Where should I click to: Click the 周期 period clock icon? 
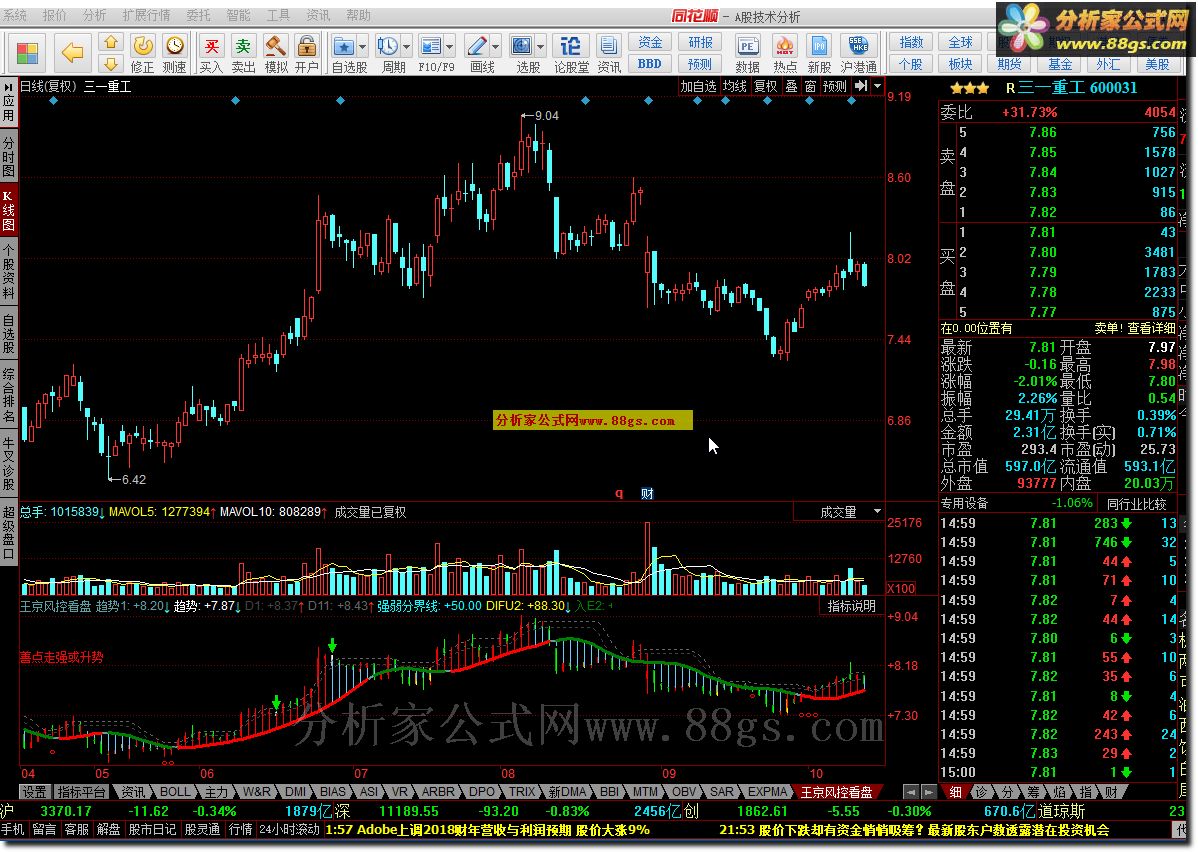click(387, 47)
